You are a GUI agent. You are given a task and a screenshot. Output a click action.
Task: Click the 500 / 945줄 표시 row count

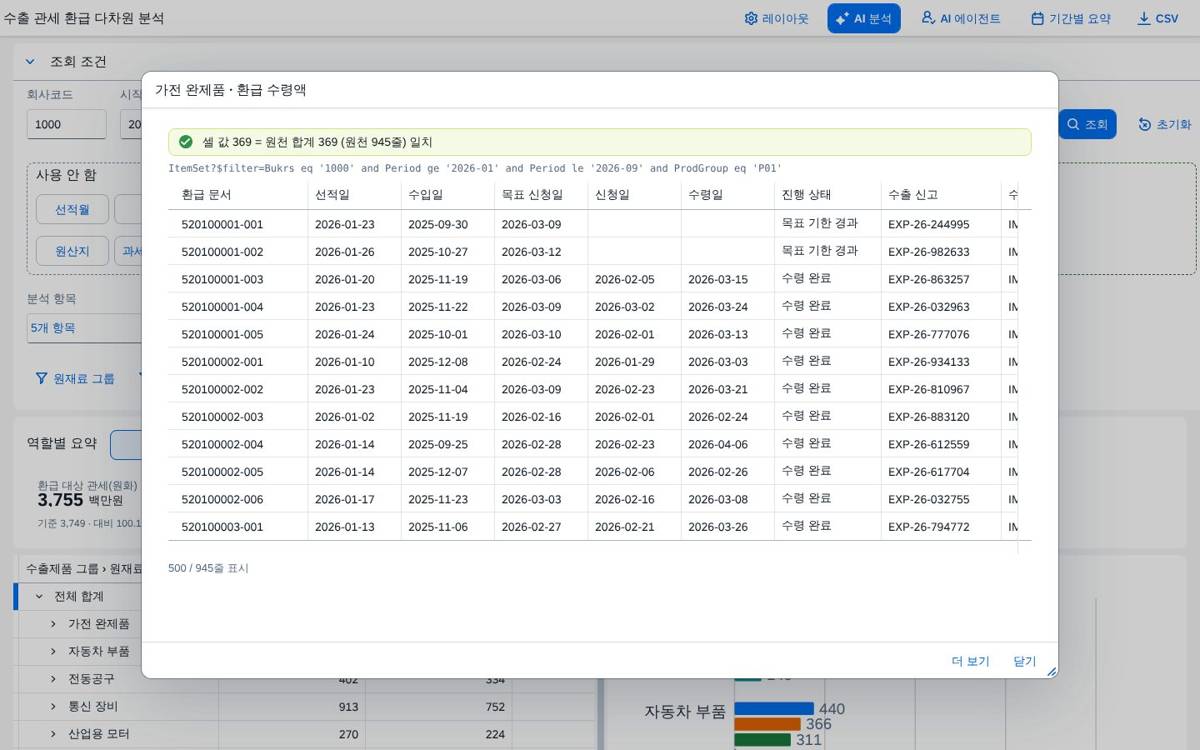208,568
